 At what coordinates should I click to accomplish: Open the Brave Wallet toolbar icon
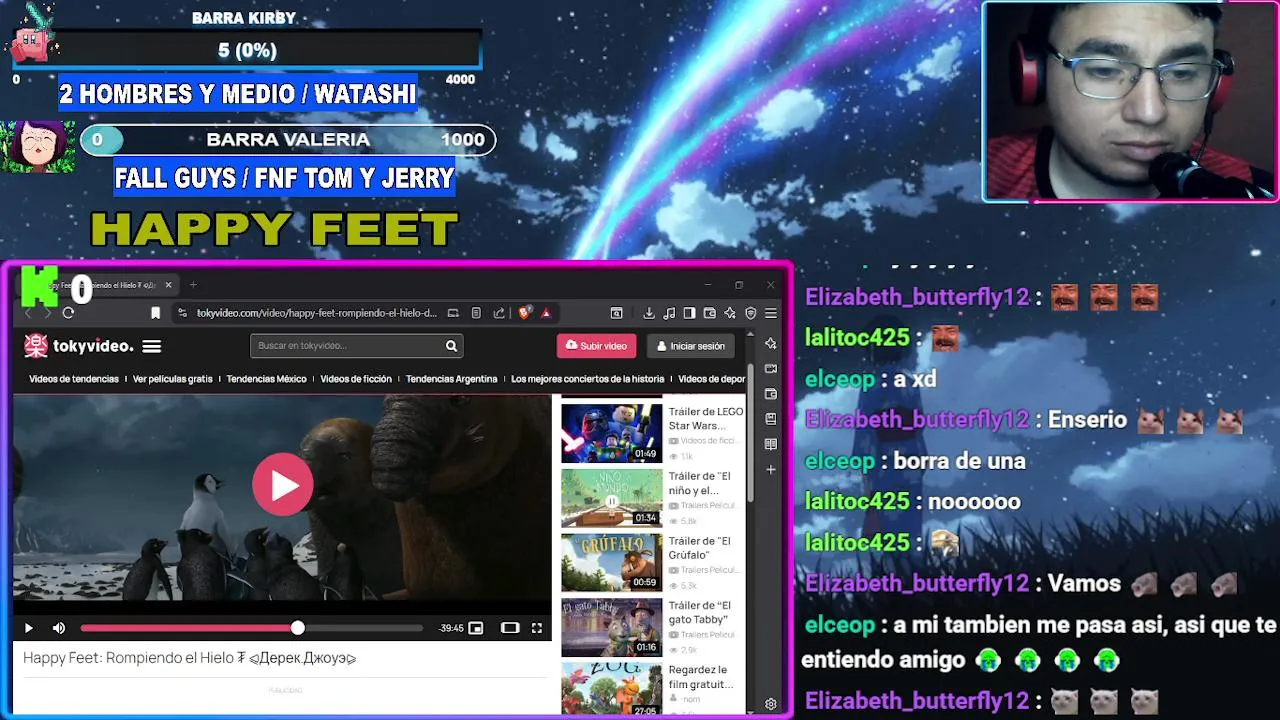point(709,313)
